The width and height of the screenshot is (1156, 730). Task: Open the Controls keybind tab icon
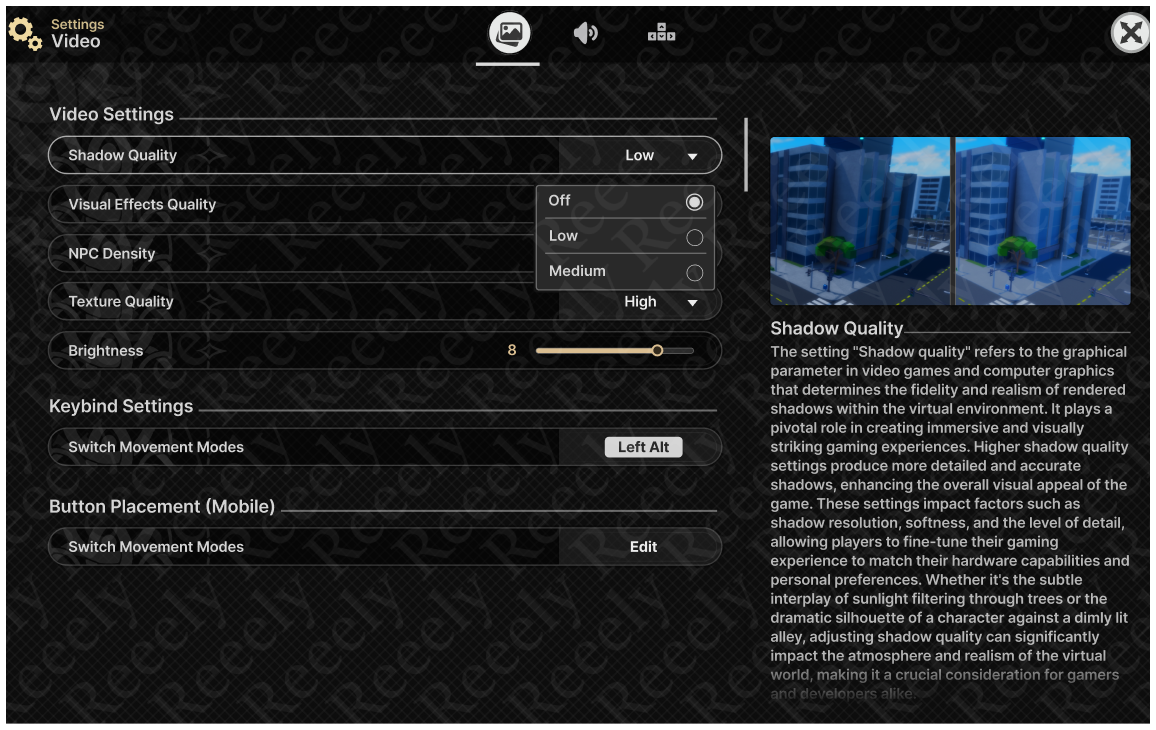pos(661,34)
